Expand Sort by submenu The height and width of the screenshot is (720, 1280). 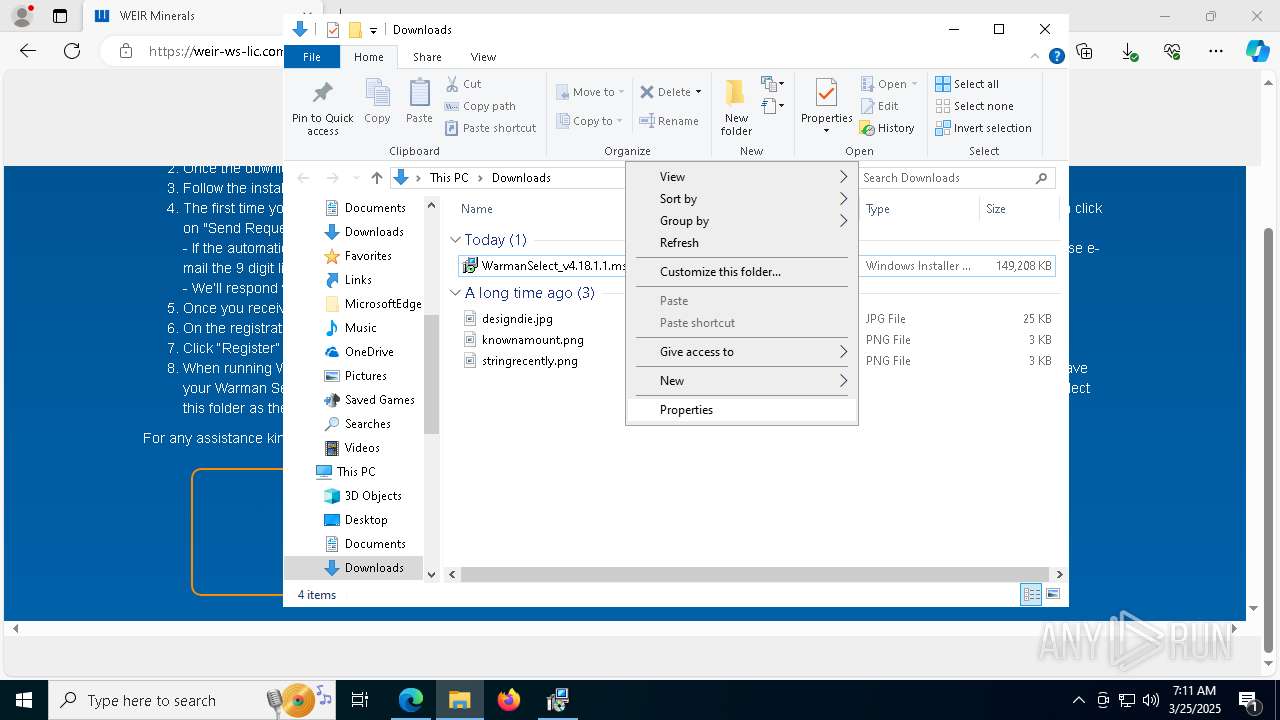pyautogui.click(x=742, y=199)
